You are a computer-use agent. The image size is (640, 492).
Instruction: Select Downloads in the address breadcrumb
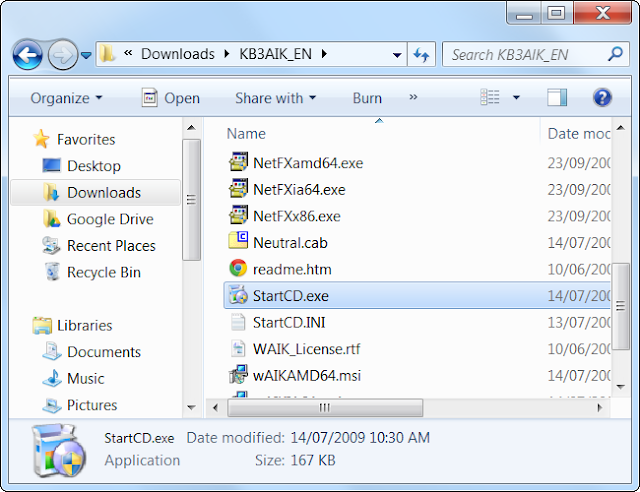[x=178, y=54]
